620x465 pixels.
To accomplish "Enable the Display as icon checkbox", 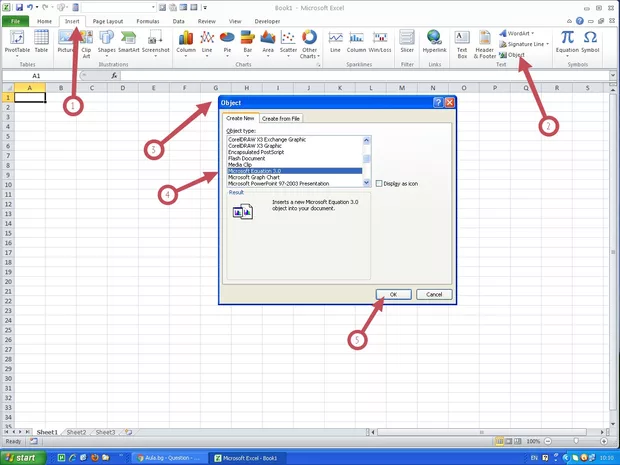I will 379,183.
